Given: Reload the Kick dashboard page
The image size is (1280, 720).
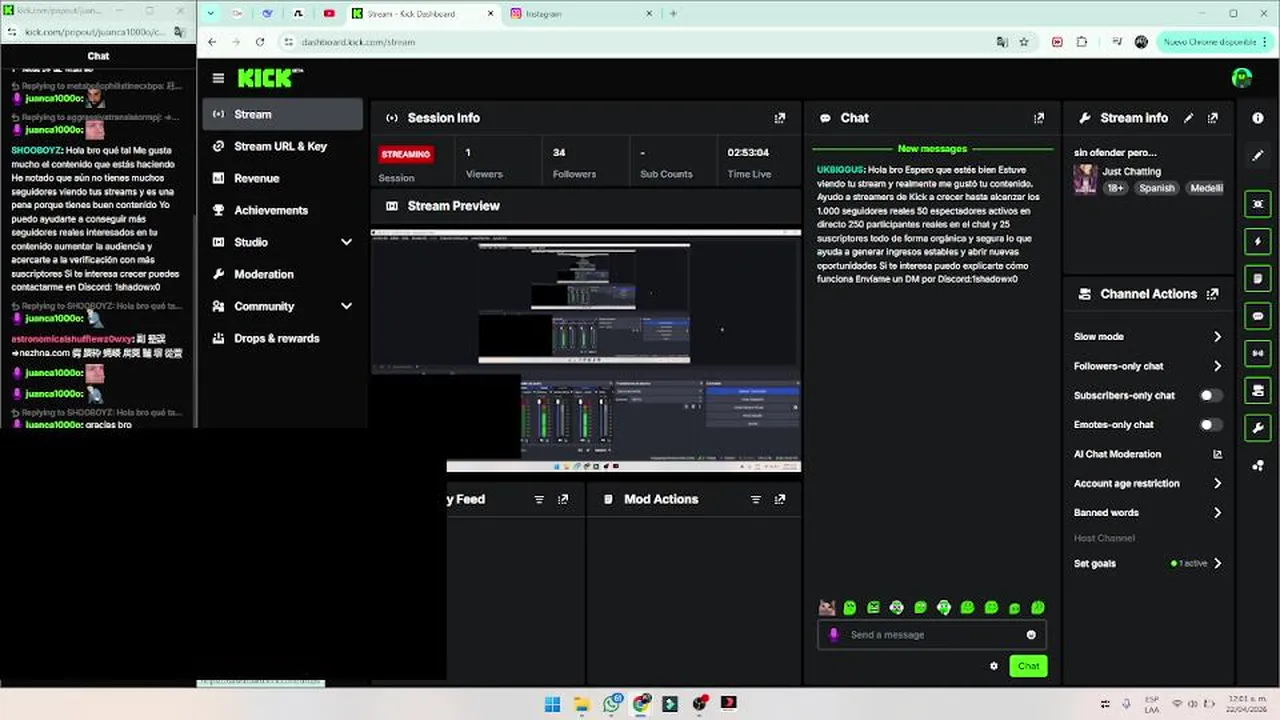Looking at the screenshot, I should pos(260,42).
